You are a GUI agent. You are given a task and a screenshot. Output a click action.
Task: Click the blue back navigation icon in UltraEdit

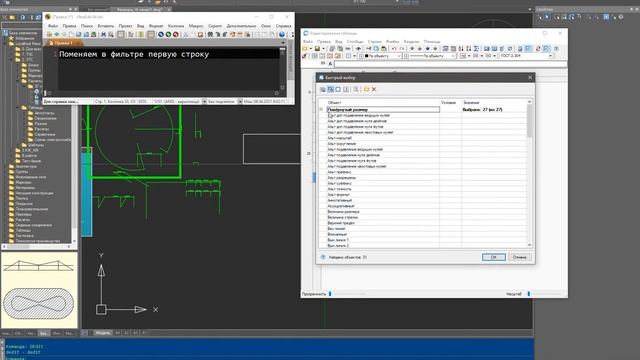point(161,34)
